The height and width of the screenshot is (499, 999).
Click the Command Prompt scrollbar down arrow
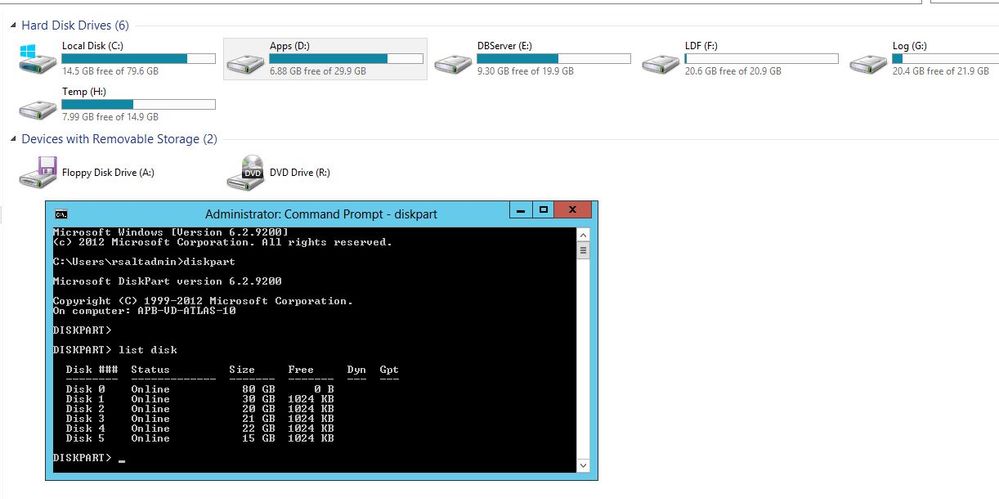(x=583, y=466)
